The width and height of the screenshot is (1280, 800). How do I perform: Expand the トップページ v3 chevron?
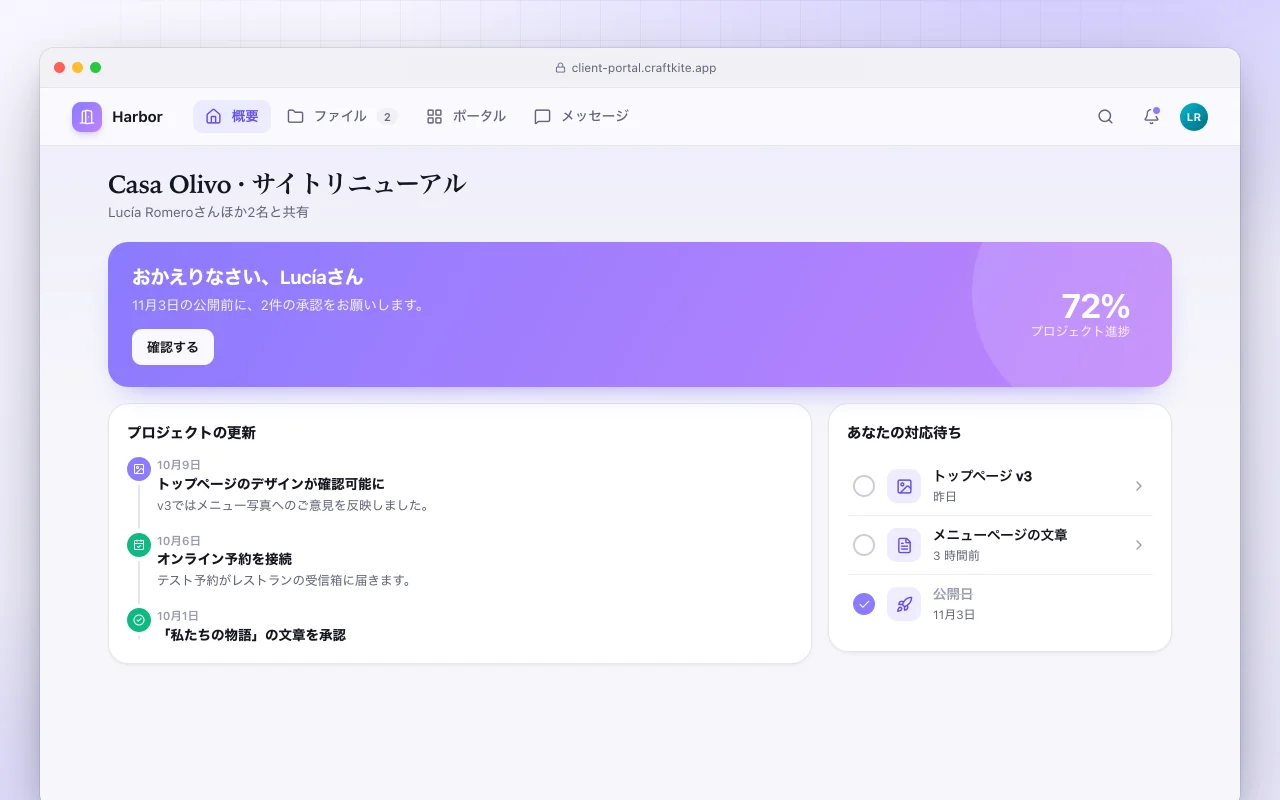(1138, 486)
